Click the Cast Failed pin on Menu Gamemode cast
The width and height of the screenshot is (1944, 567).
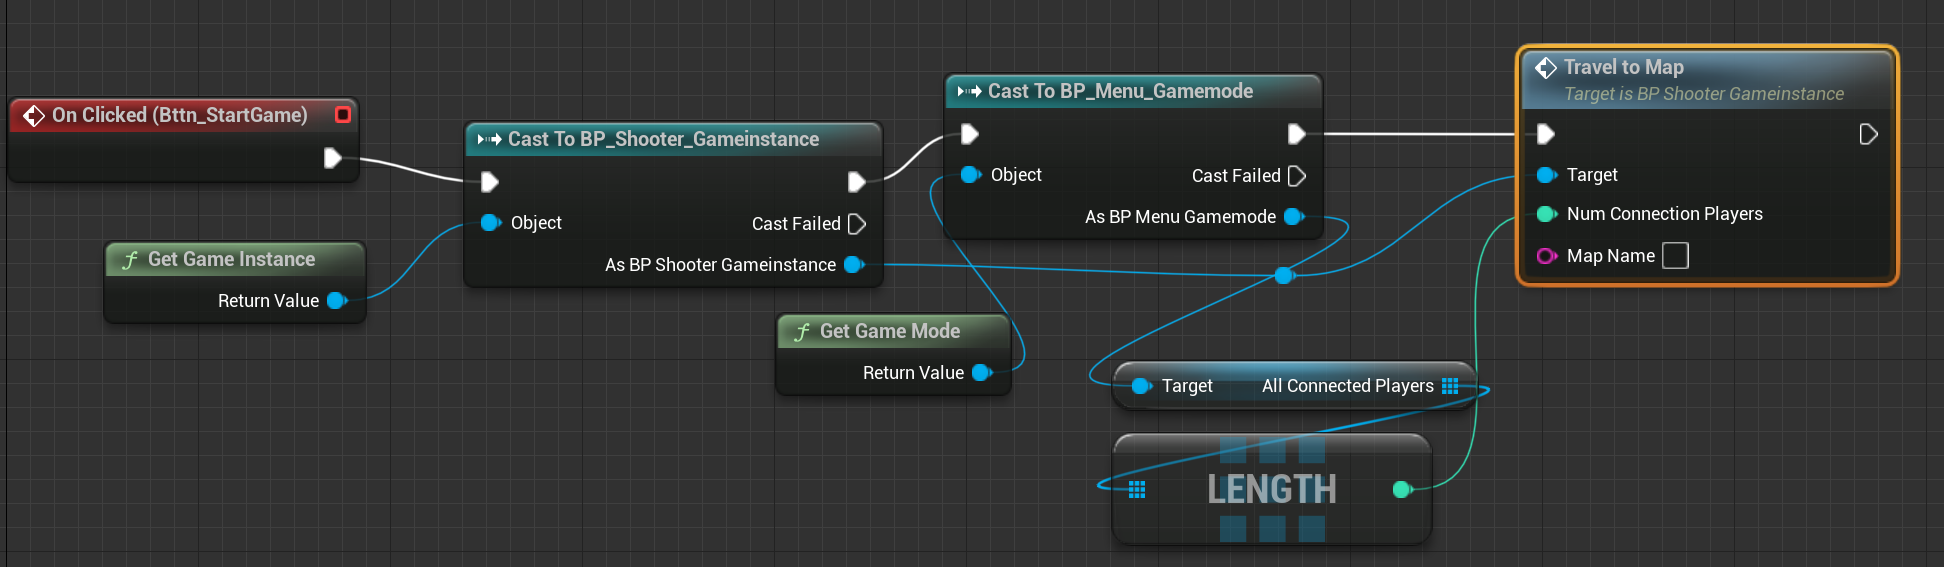click(x=1297, y=176)
